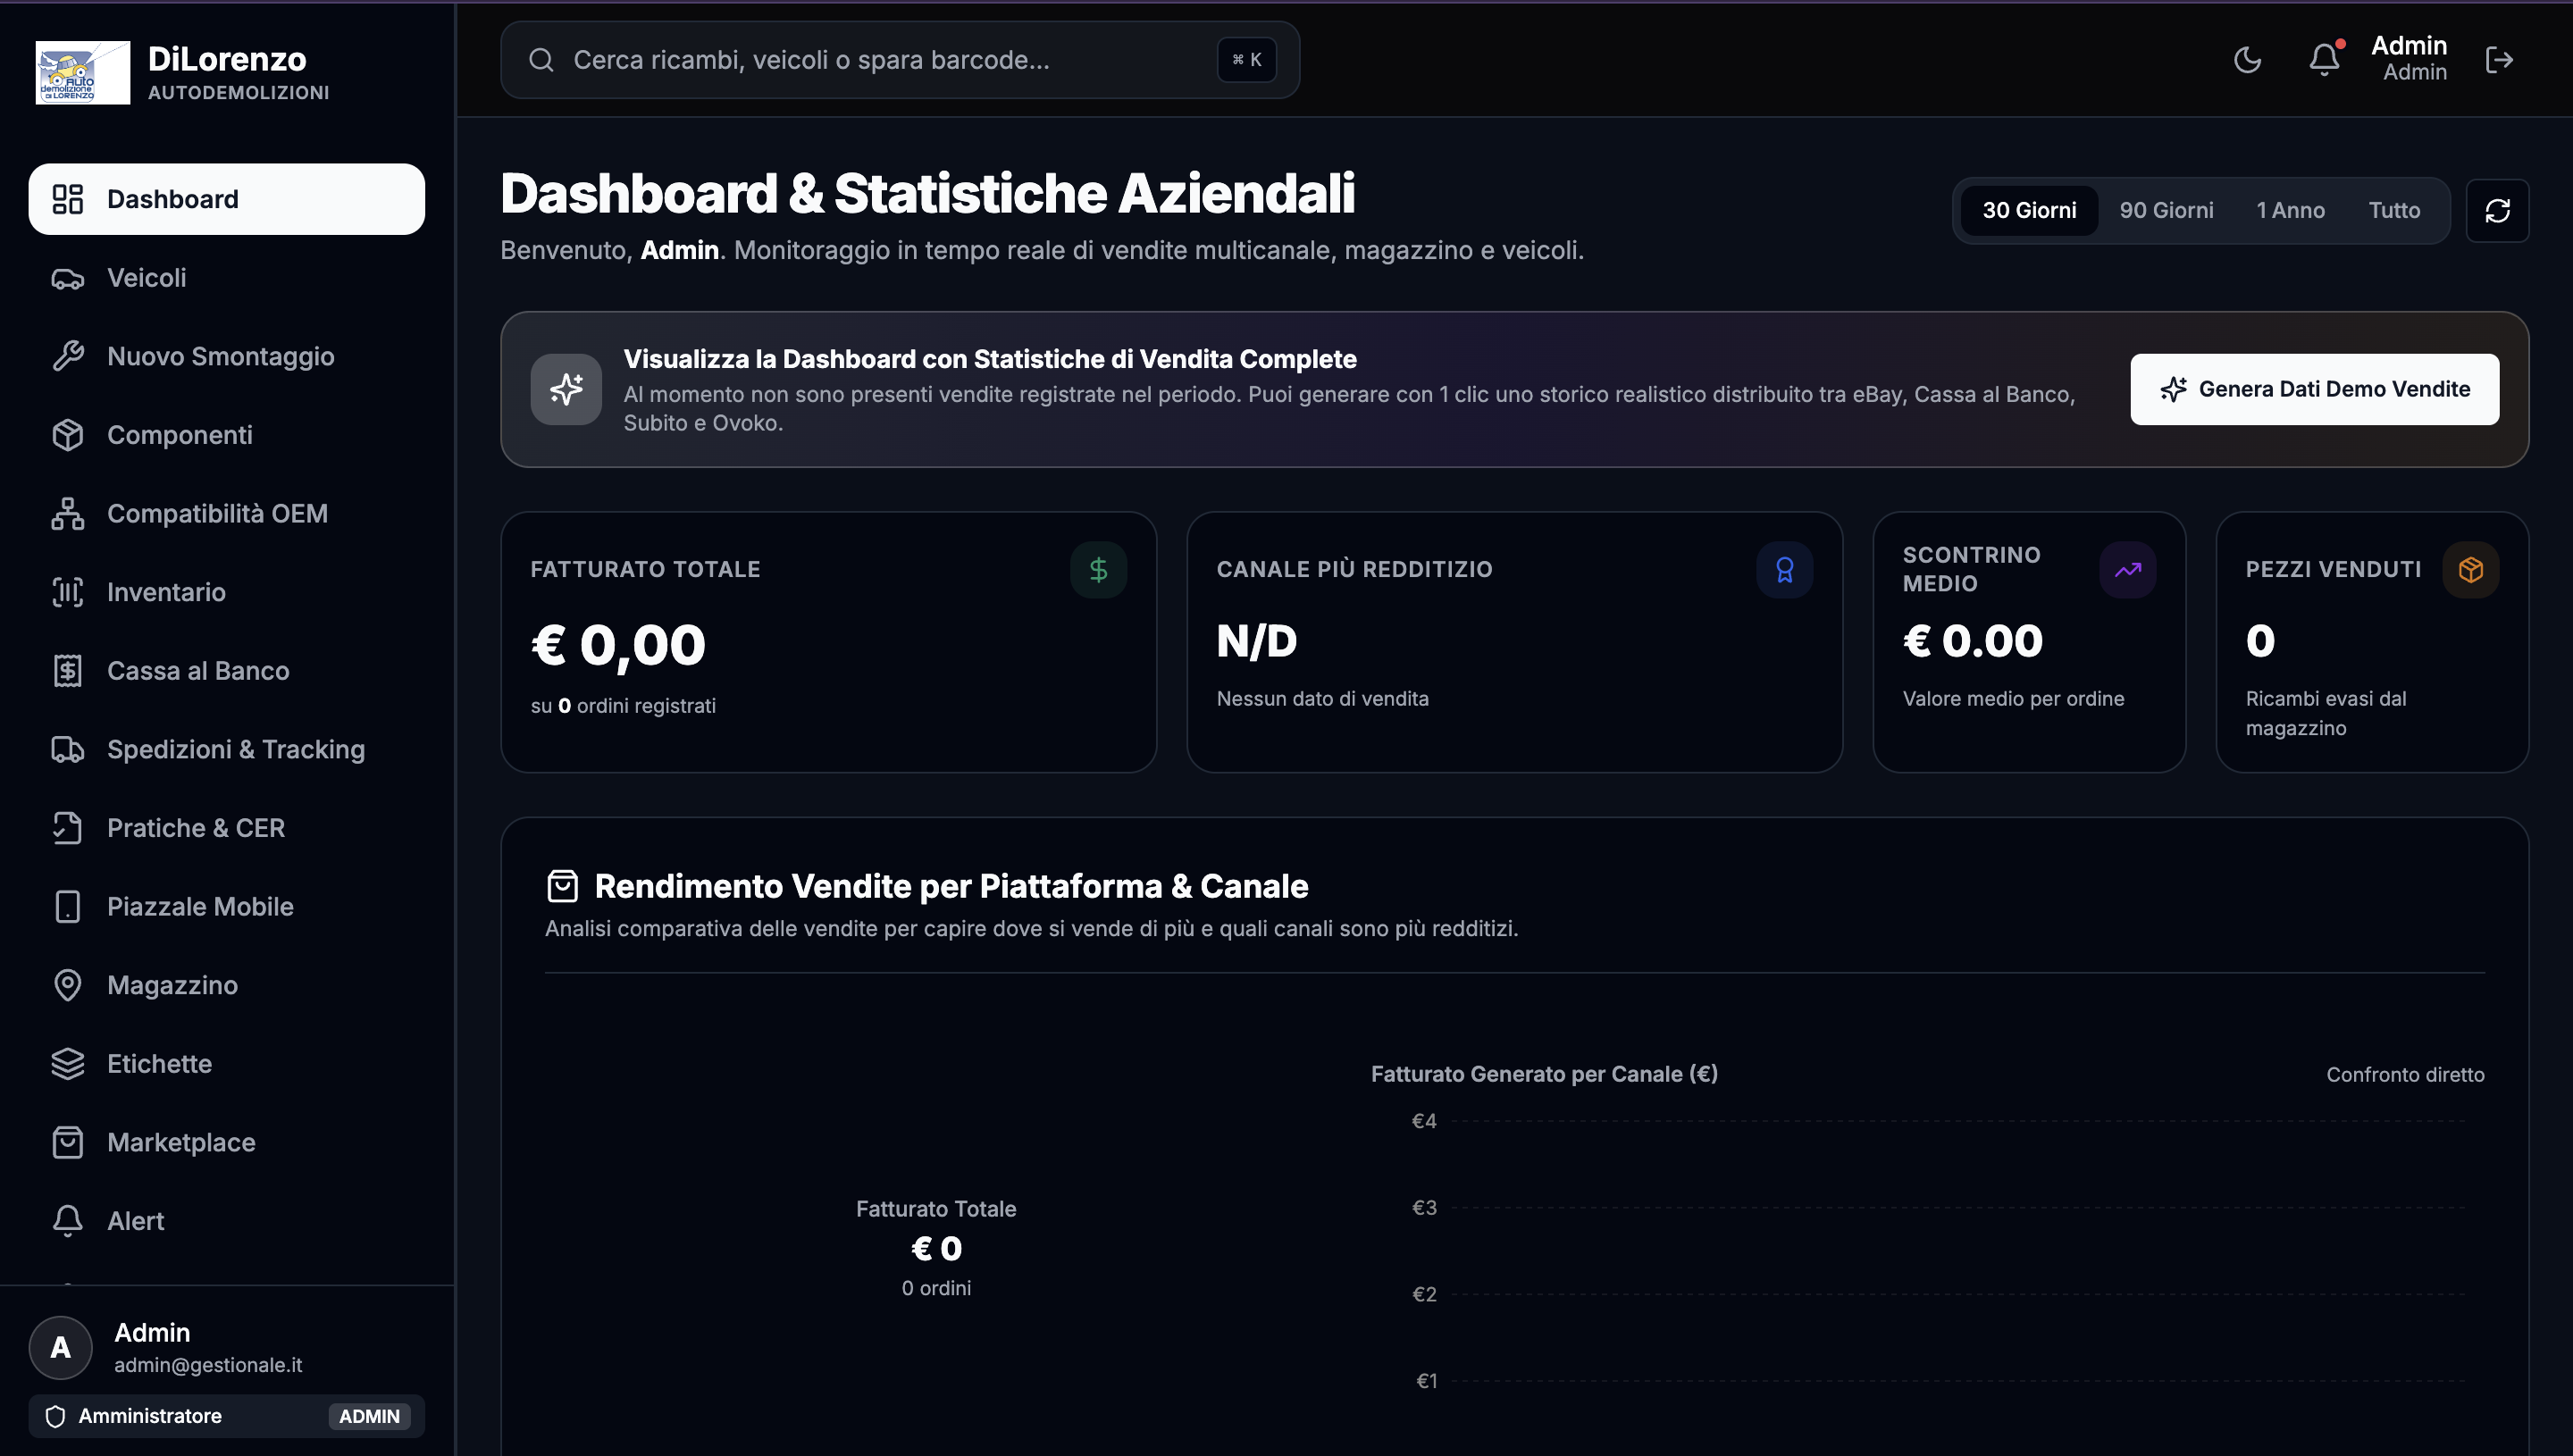Select the 90 Giorni period tab
Viewport: 2573px width, 1456px height.
(2166, 210)
